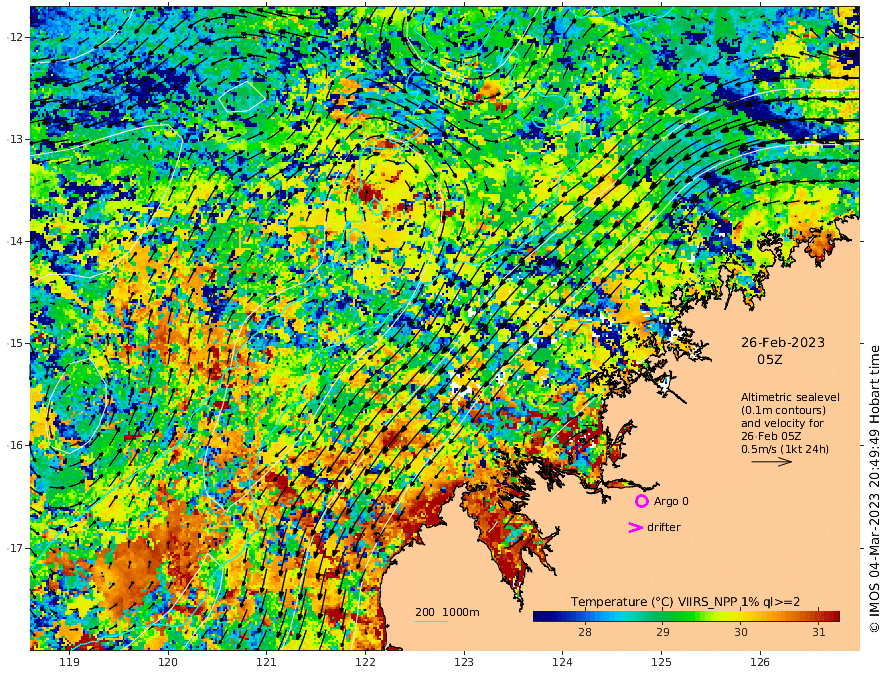This screenshot has width=880, height=680.
Task: Click the latitude '-12' axis label
Action: [x=15, y=37]
